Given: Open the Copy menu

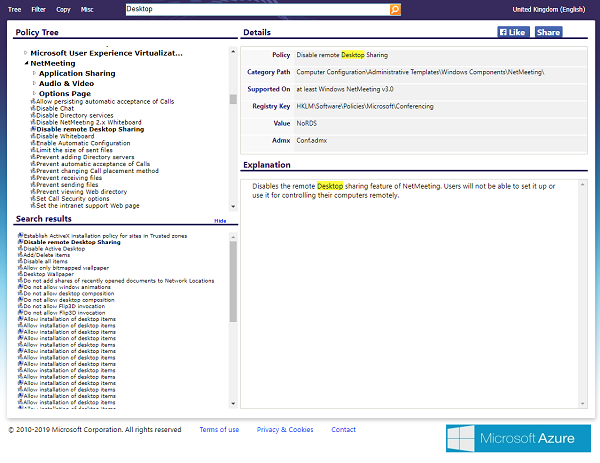Looking at the screenshot, I should pos(63,9).
